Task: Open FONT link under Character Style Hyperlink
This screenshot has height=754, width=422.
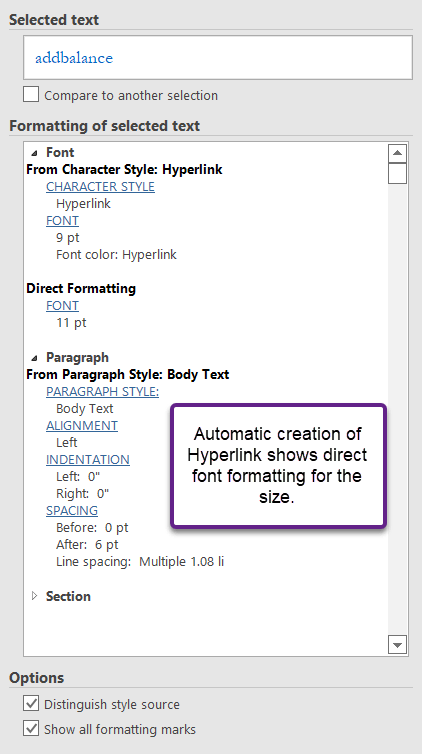Action: coord(62,221)
